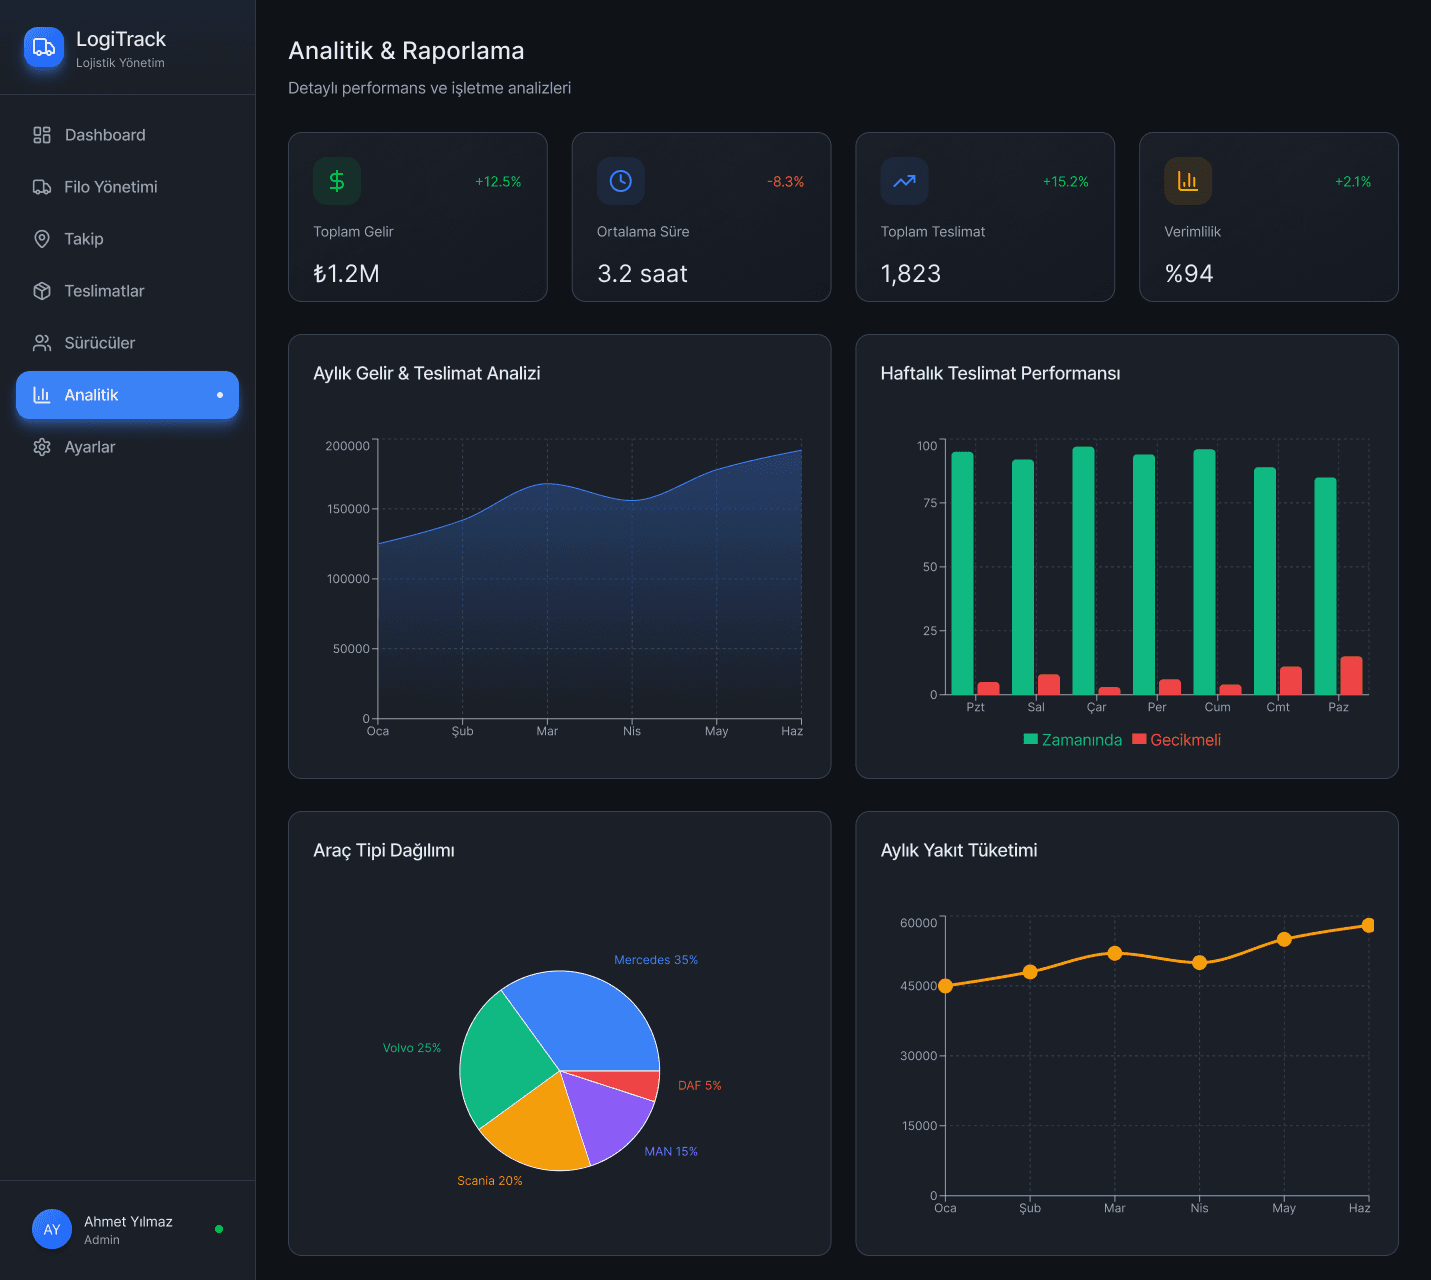Click the red Gecikmeli legend swatch
Image resolution: width=1431 pixels, height=1280 pixels.
click(x=1139, y=739)
